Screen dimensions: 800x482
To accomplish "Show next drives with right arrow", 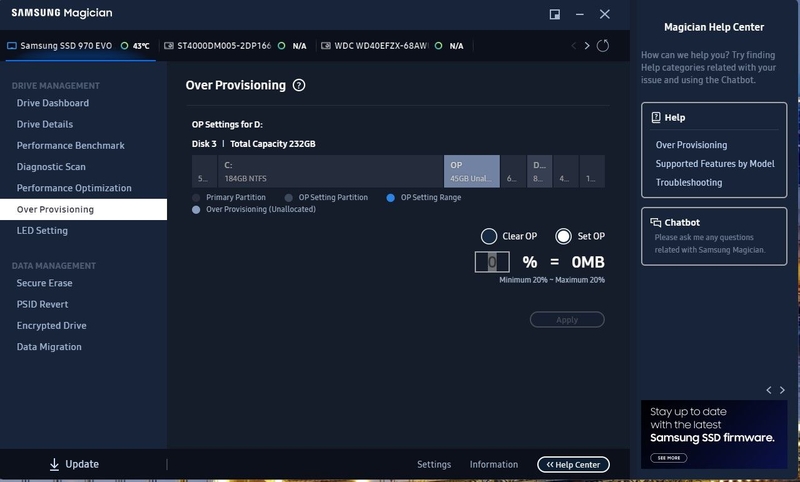I will click(x=587, y=46).
